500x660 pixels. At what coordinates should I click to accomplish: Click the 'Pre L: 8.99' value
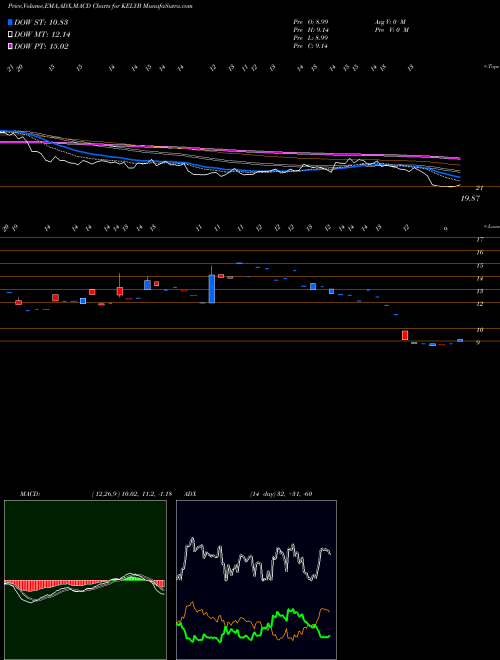[311, 38]
